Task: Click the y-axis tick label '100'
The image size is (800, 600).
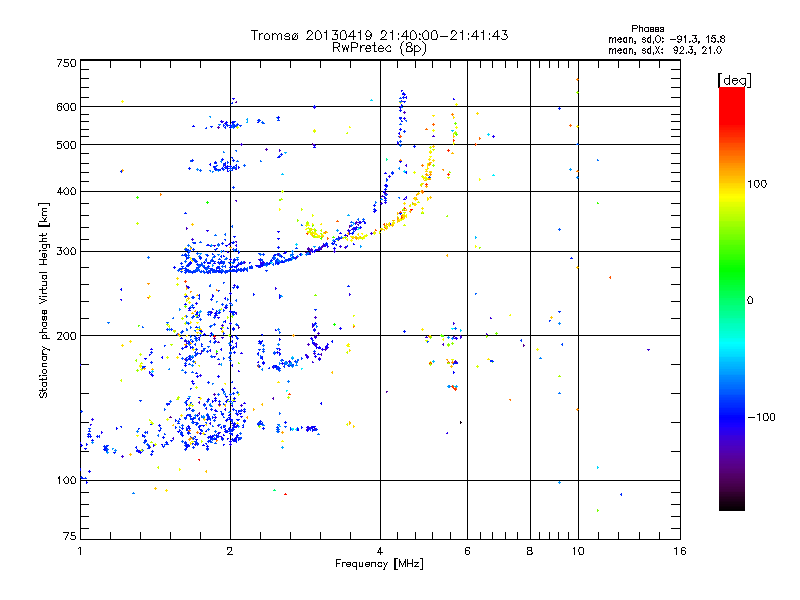Action: pos(66,481)
